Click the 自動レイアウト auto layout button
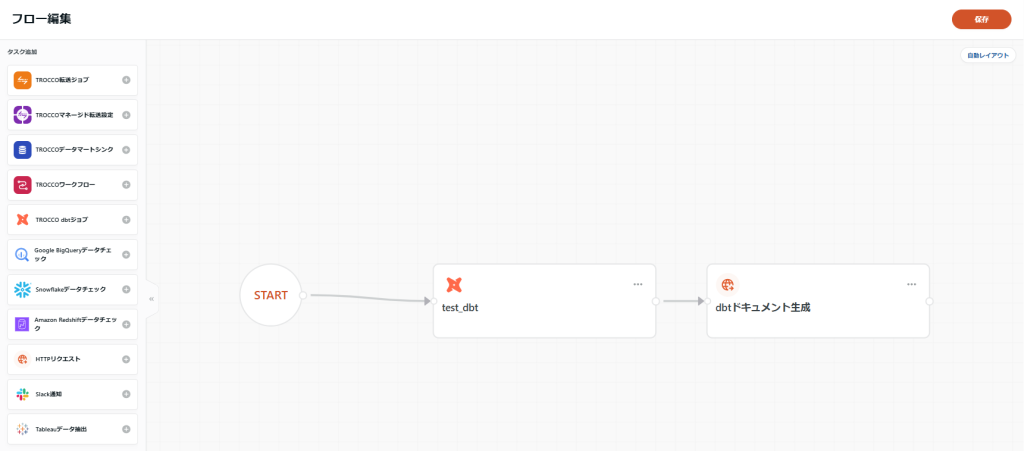The width and height of the screenshot is (1024, 451). [988, 55]
